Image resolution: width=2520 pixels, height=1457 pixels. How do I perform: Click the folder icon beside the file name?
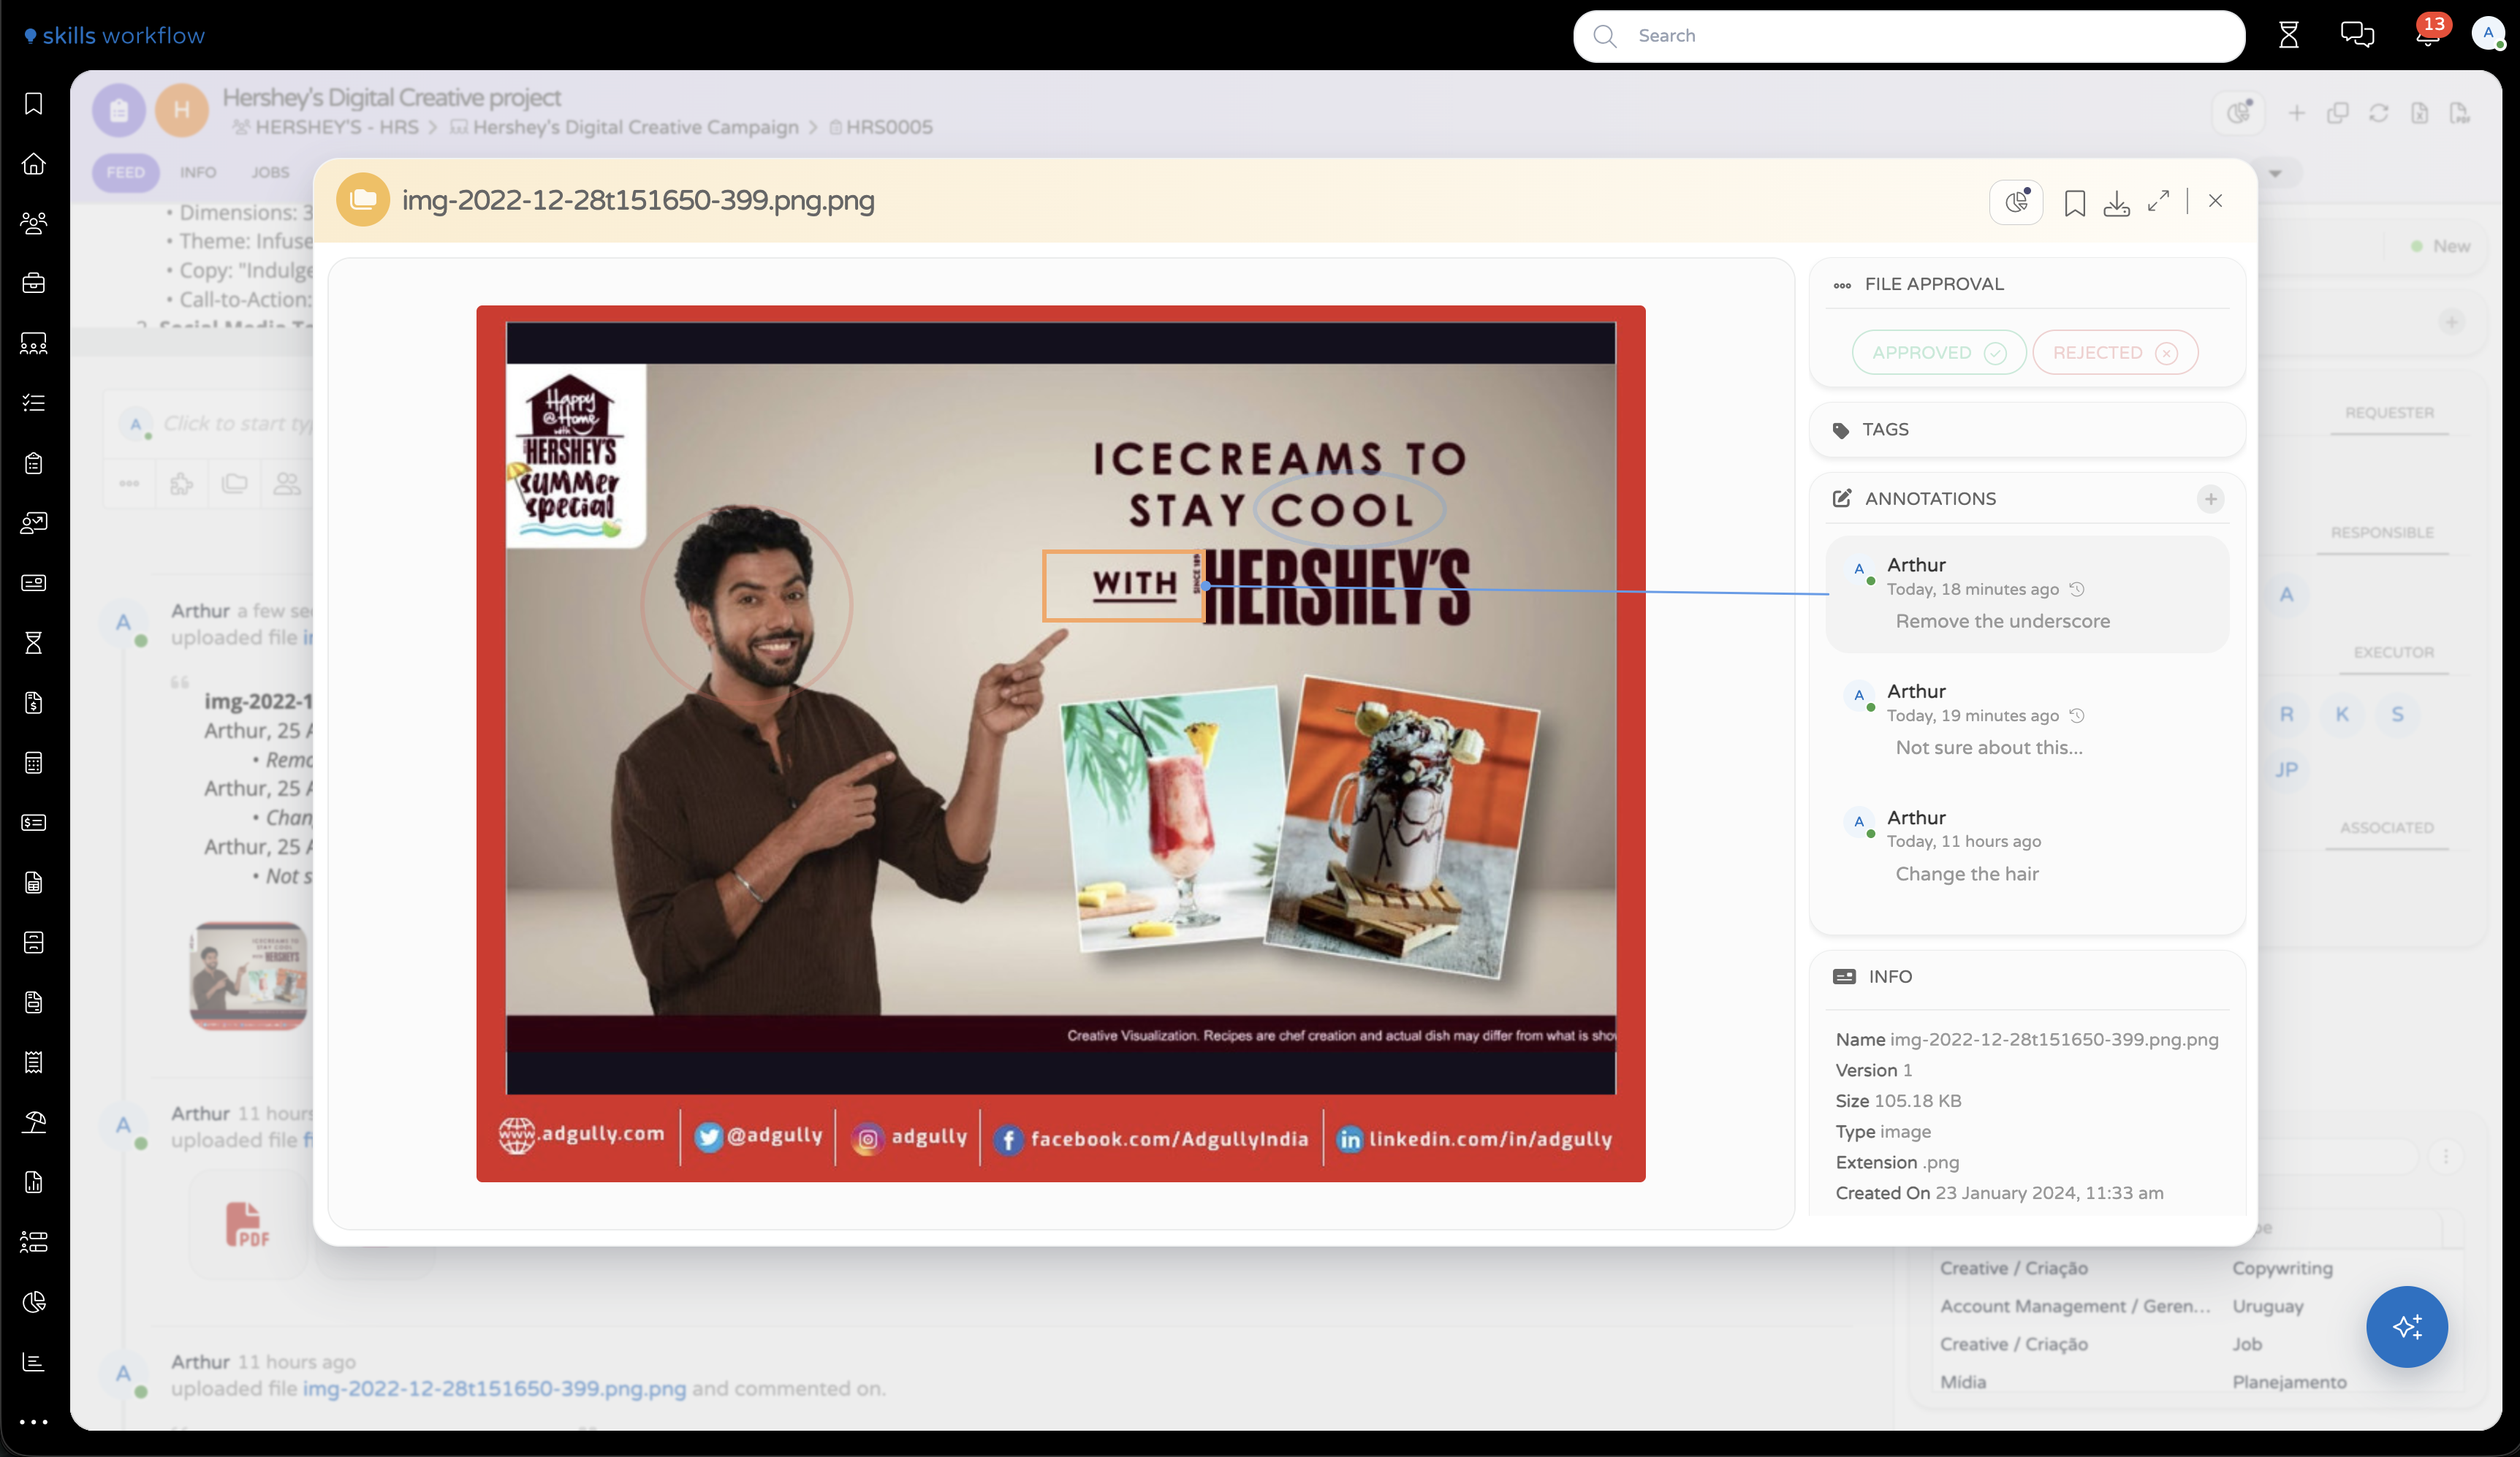pos(363,200)
